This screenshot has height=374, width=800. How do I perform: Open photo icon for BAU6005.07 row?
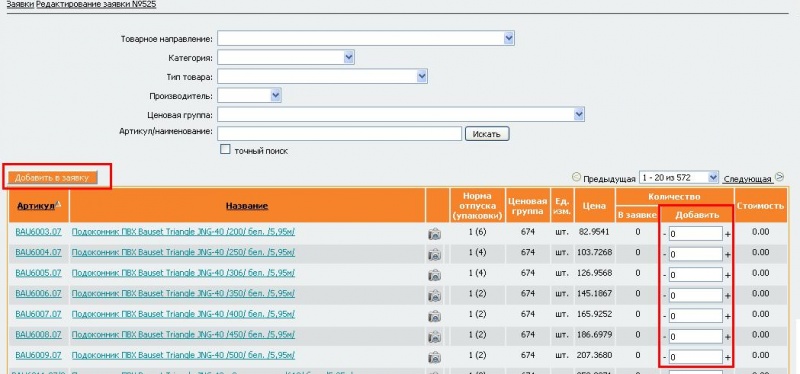(x=435, y=275)
